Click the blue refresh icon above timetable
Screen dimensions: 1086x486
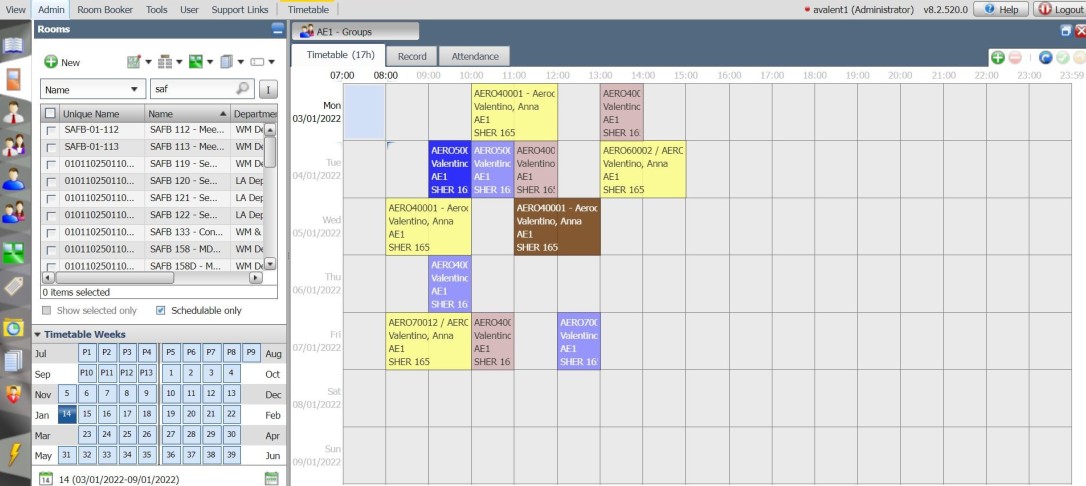1046,58
